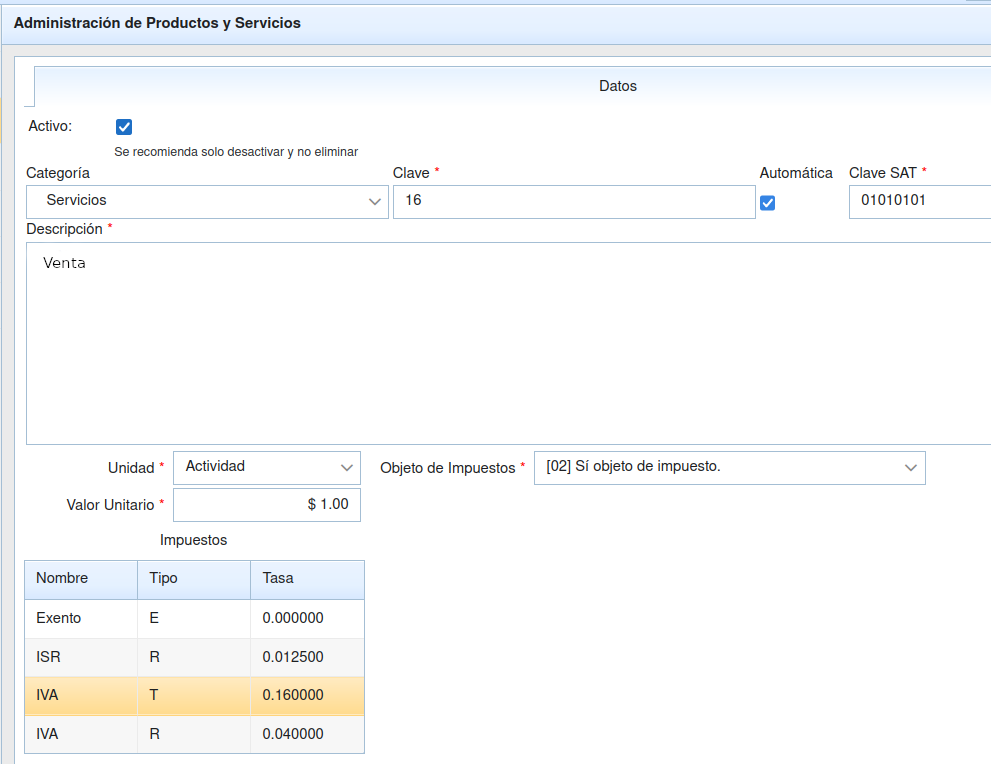
Task: Click the Valor Unitario field showing $ 1.00
Action: [x=267, y=504]
